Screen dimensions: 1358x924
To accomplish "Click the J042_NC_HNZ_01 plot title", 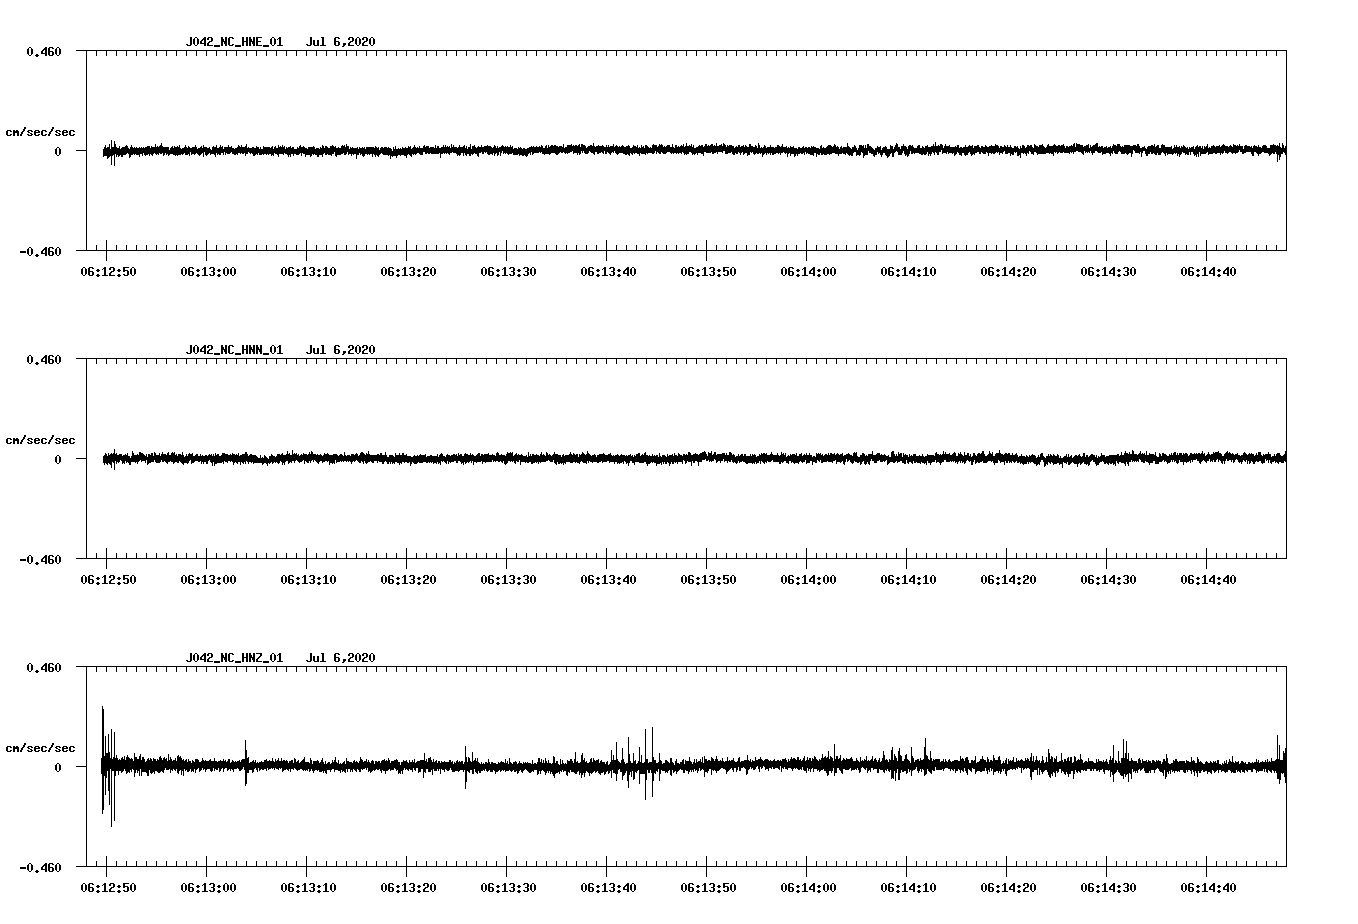I will (234, 658).
